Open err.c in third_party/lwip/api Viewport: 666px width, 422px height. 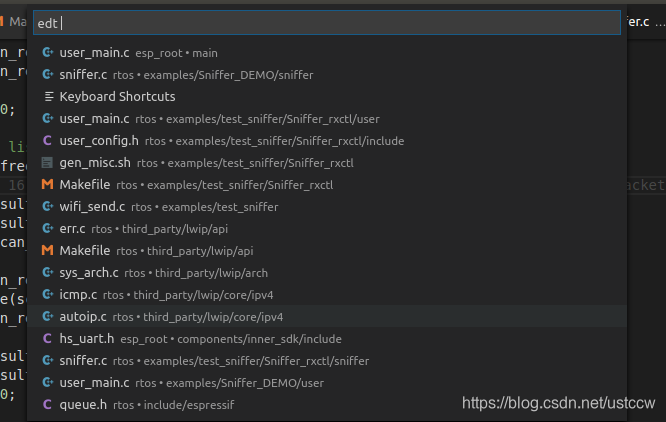327,229
